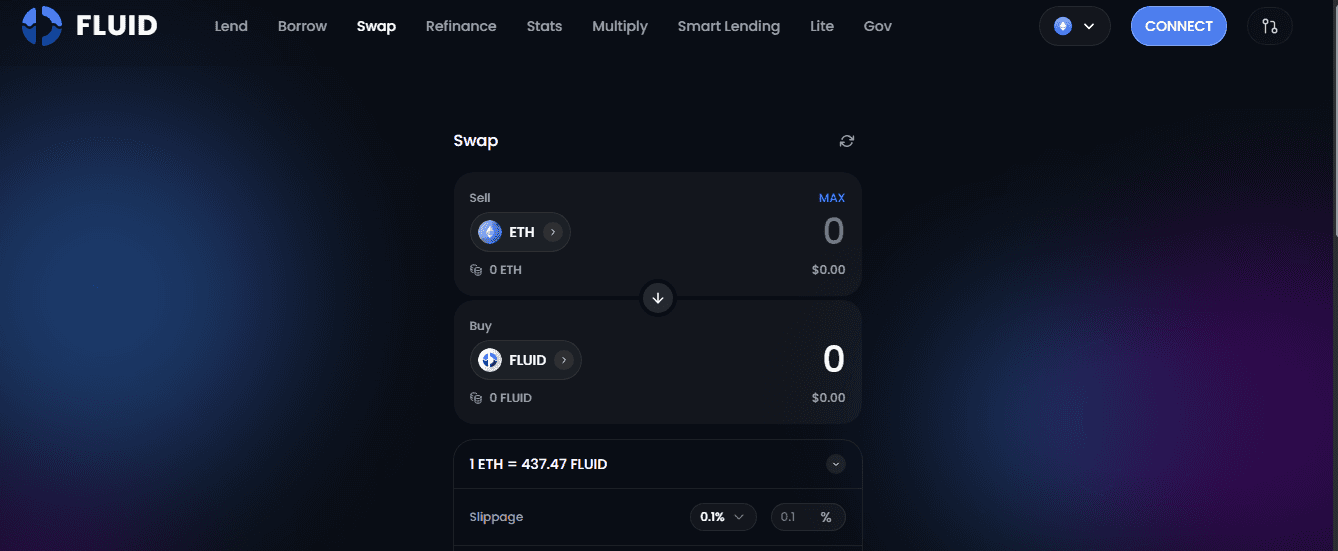Open the ETH sell token selector
Image resolution: width=1338 pixels, height=551 pixels.
click(520, 232)
